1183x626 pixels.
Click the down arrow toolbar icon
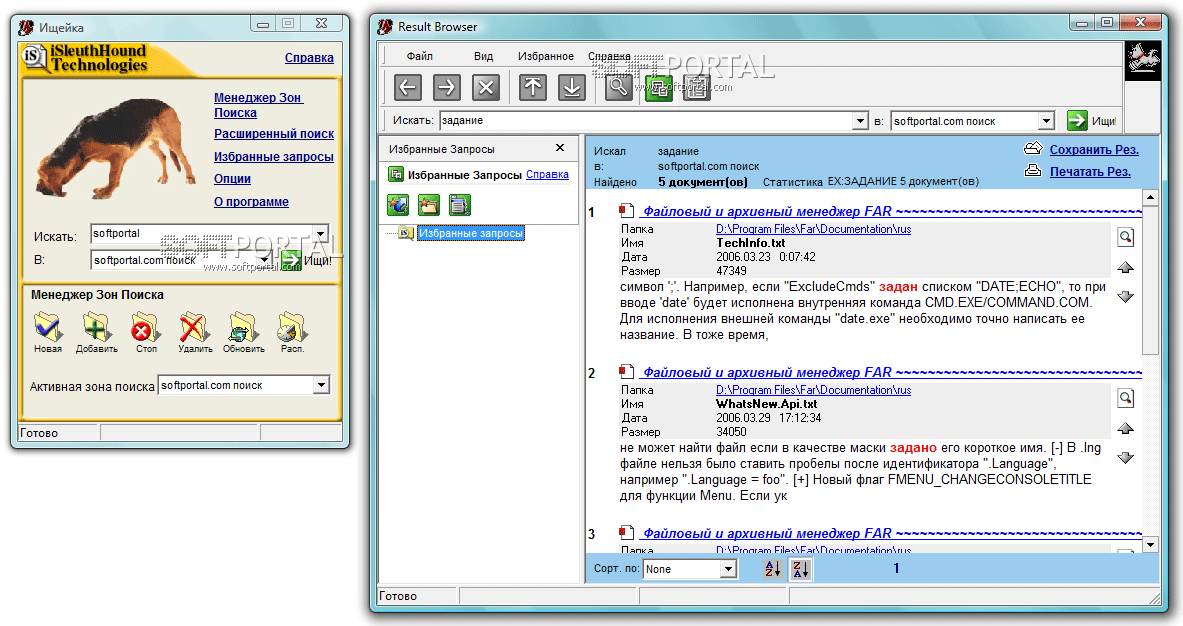[x=572, y=87]
